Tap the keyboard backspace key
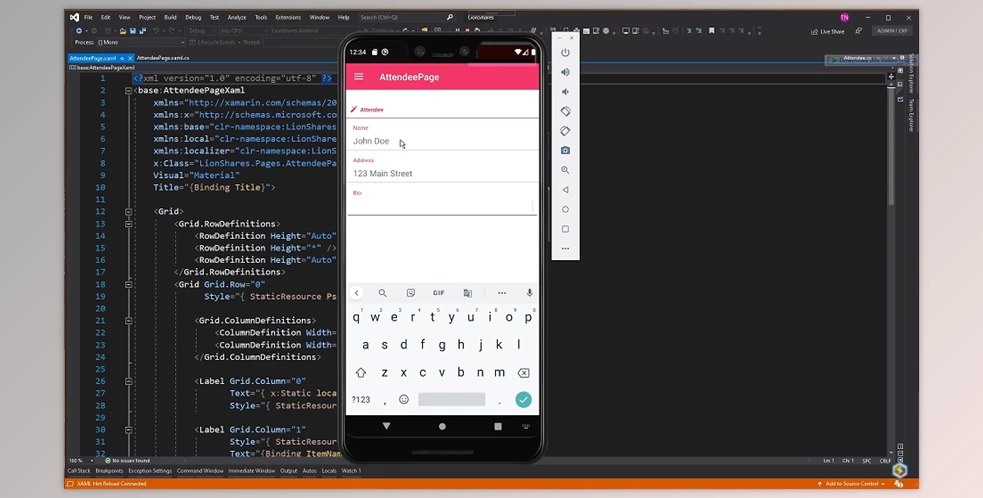983x498 pixels. pos(523,372)
